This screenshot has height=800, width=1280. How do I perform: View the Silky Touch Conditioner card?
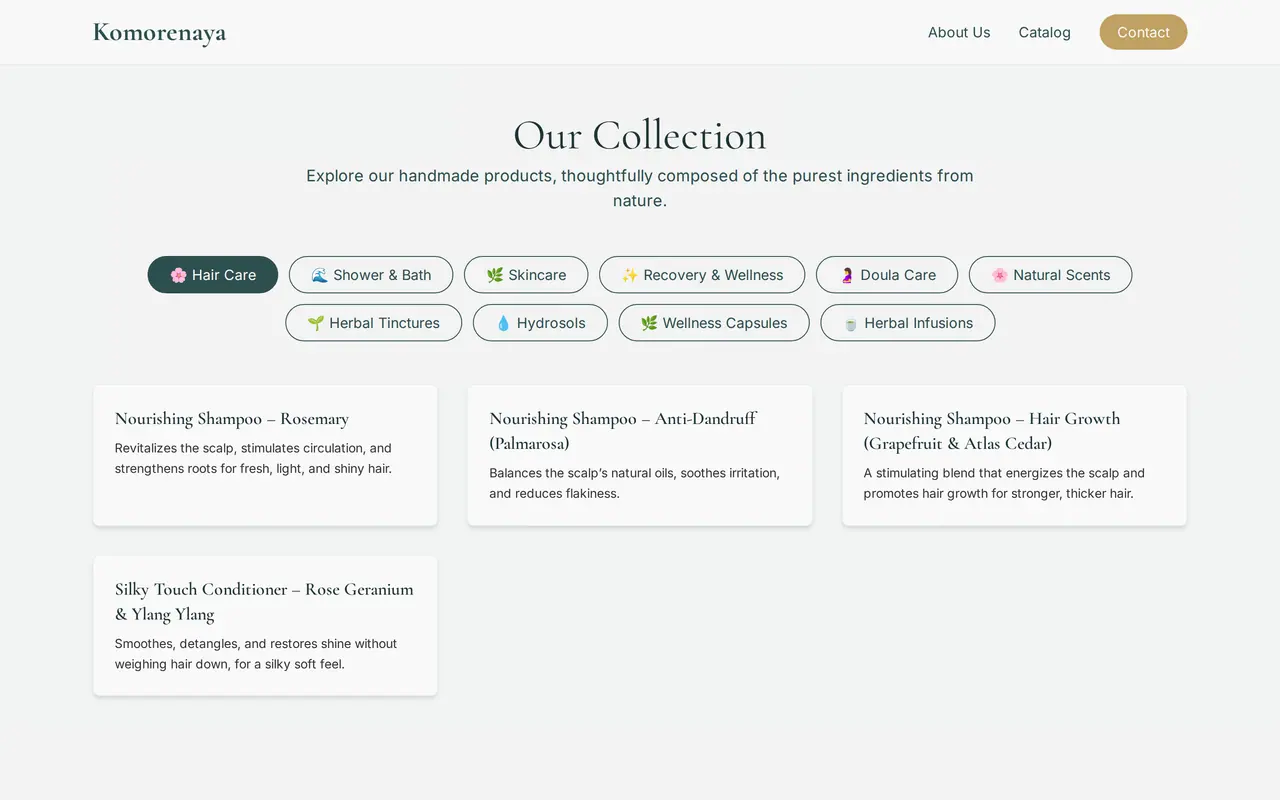[265, 626]
